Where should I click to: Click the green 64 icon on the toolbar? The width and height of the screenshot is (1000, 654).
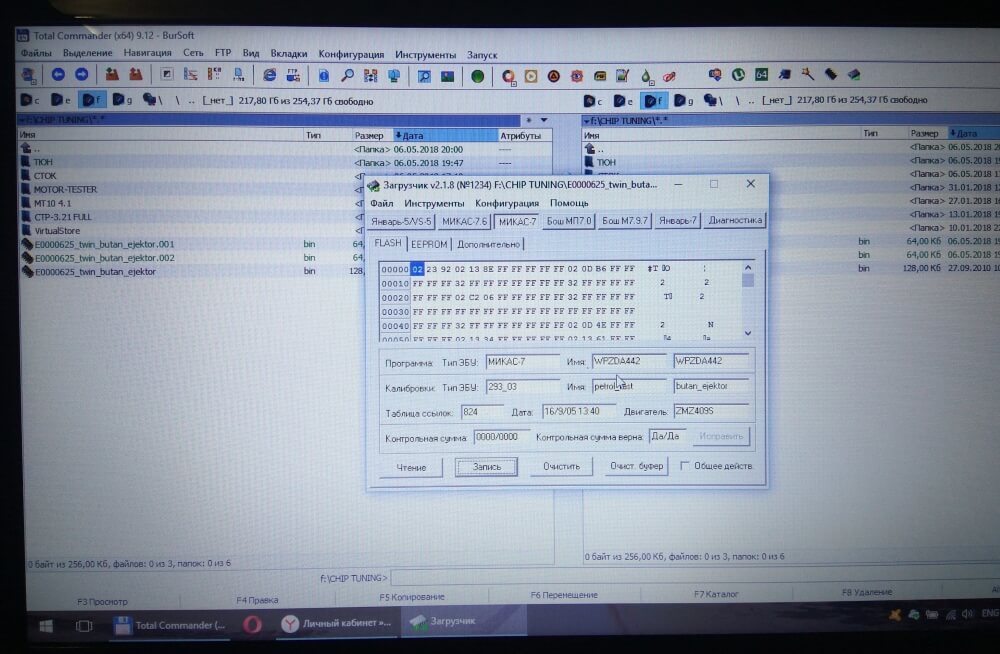pos(761,75)
